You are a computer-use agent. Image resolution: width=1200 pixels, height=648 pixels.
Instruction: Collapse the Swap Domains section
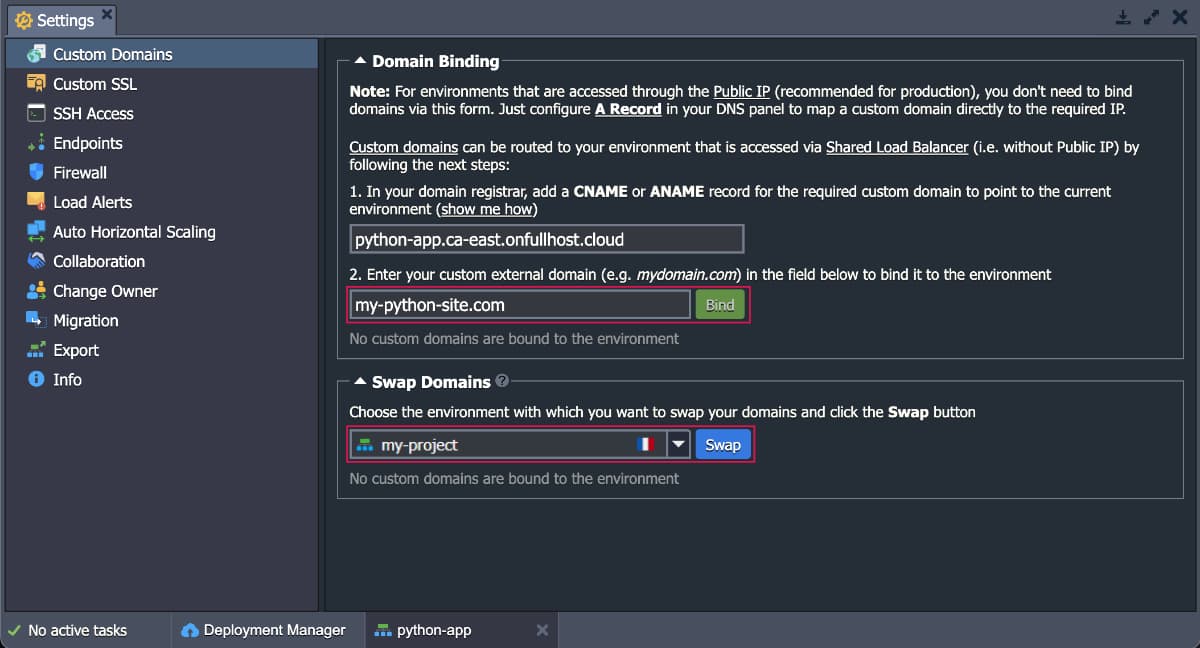click(x=361, y=382)
